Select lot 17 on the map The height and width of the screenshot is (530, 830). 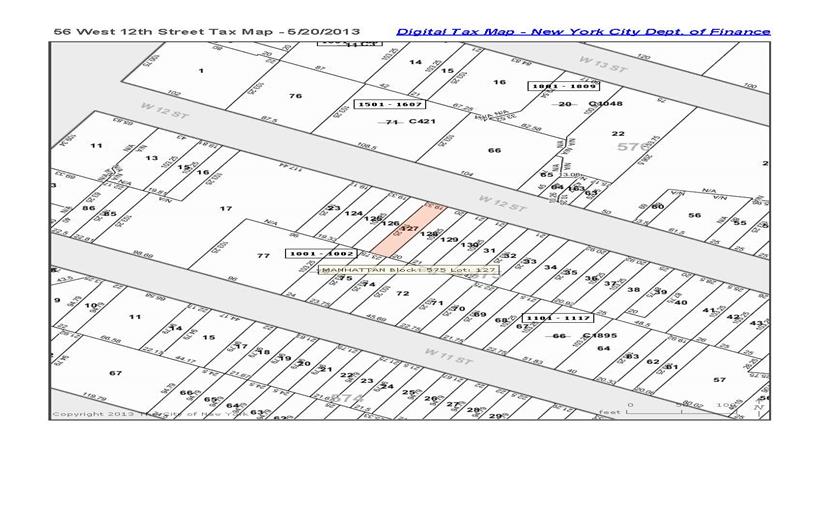(x=226, y=209)
